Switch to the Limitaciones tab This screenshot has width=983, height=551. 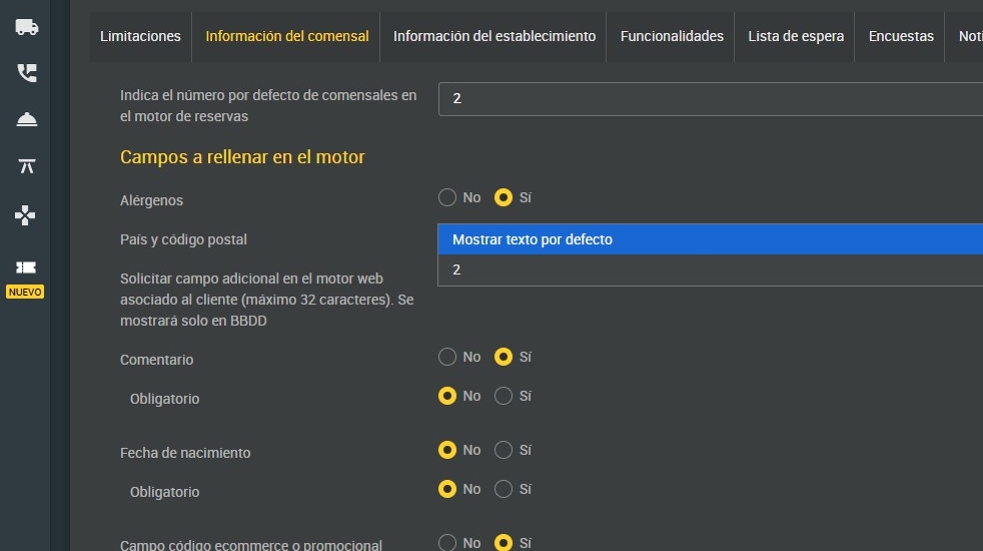tap(140, 36)
